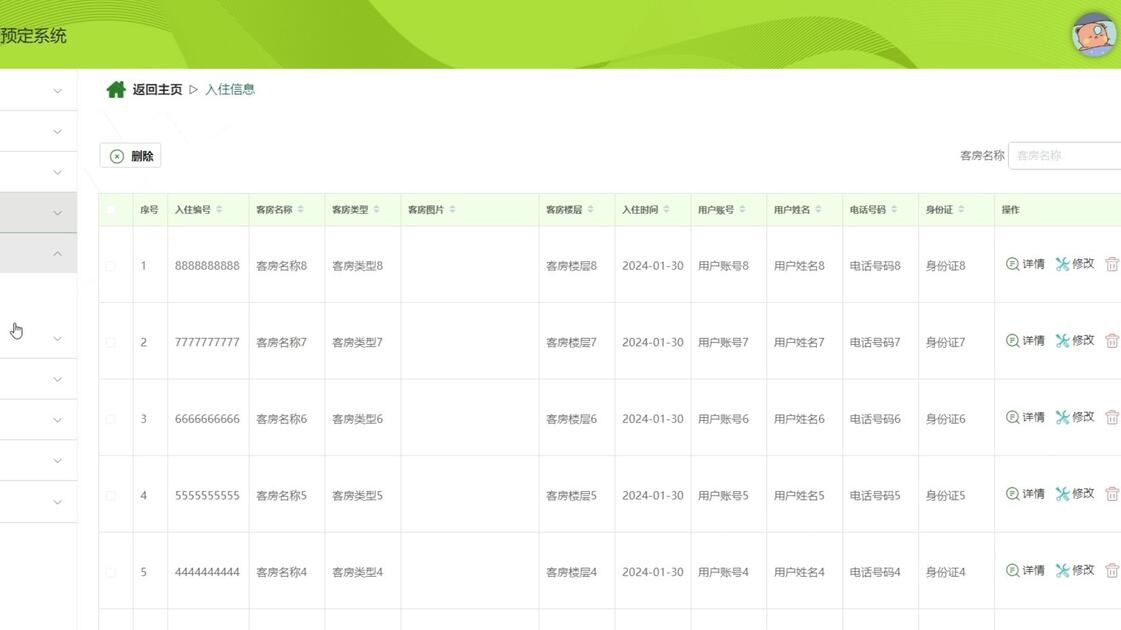The height and width of the screenshot is (630, 1121).
Task: Click trash icon in 身份证6 row
Action: tap(1112, 417)
